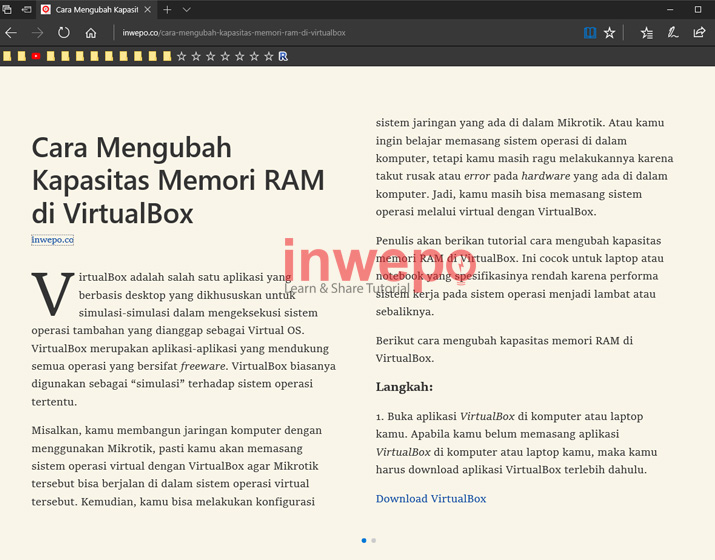This screenshot has height=560, width=715.
Task: Click the large drop cap V
Action: pos(52,294)
